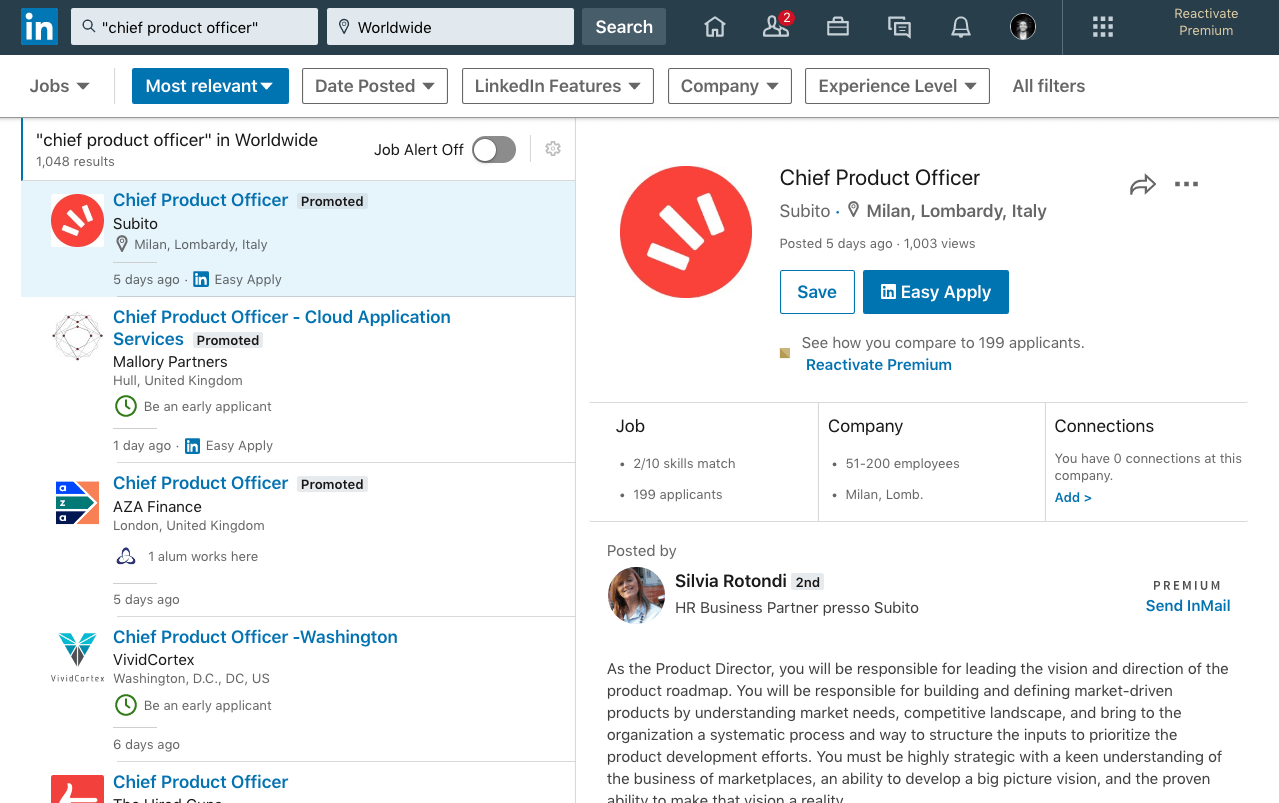Click '1 alum works here' text
Viewport: 1279px width, 803px height.
(x=203, y=556)
